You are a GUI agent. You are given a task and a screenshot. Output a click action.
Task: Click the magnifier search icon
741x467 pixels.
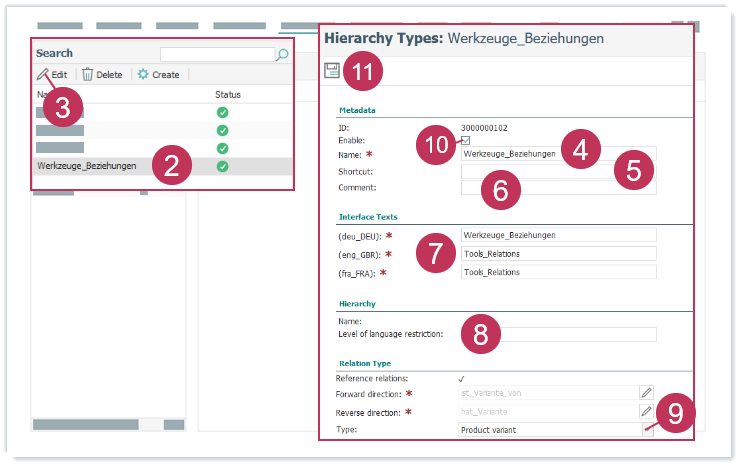283,54
